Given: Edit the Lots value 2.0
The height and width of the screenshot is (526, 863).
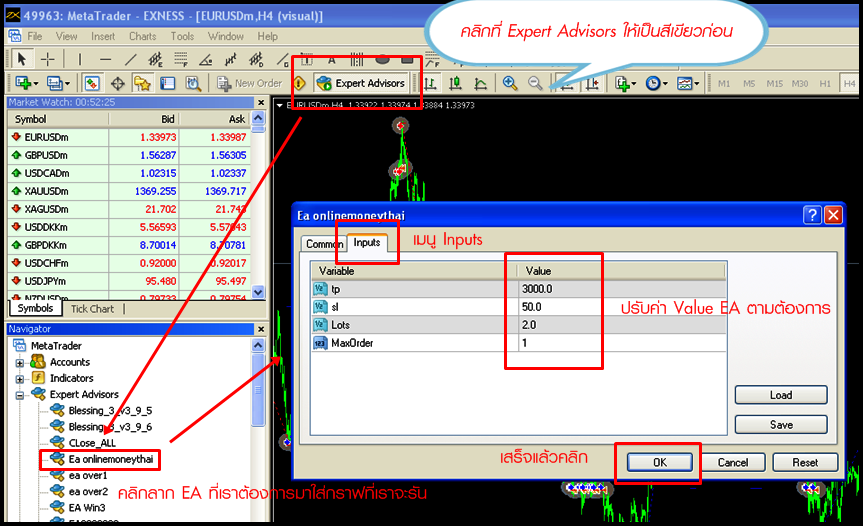Looking at the screenshot, I should [x=622, y=325].
